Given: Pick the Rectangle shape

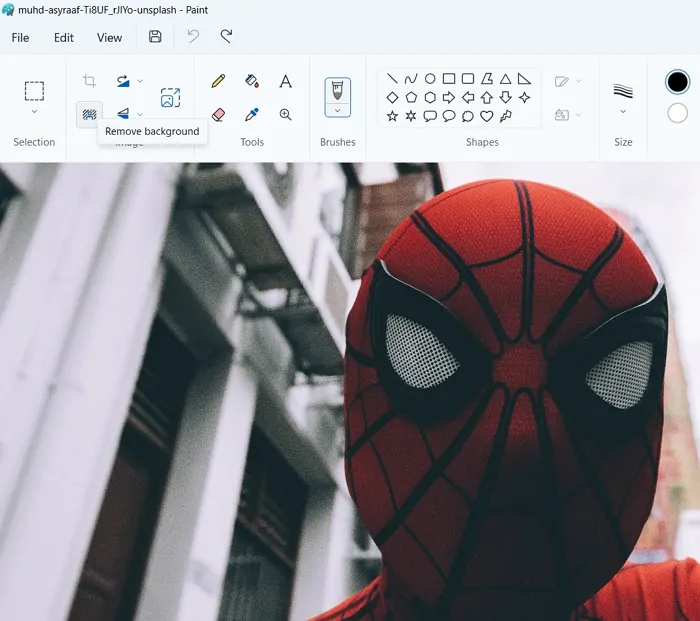Looking at the screenshot, I should coord(449,79).
